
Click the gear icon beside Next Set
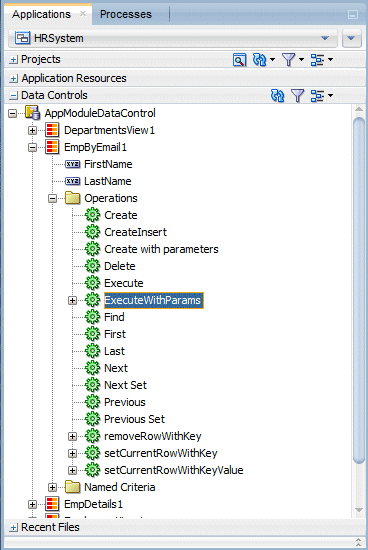[x=93, y=385]
